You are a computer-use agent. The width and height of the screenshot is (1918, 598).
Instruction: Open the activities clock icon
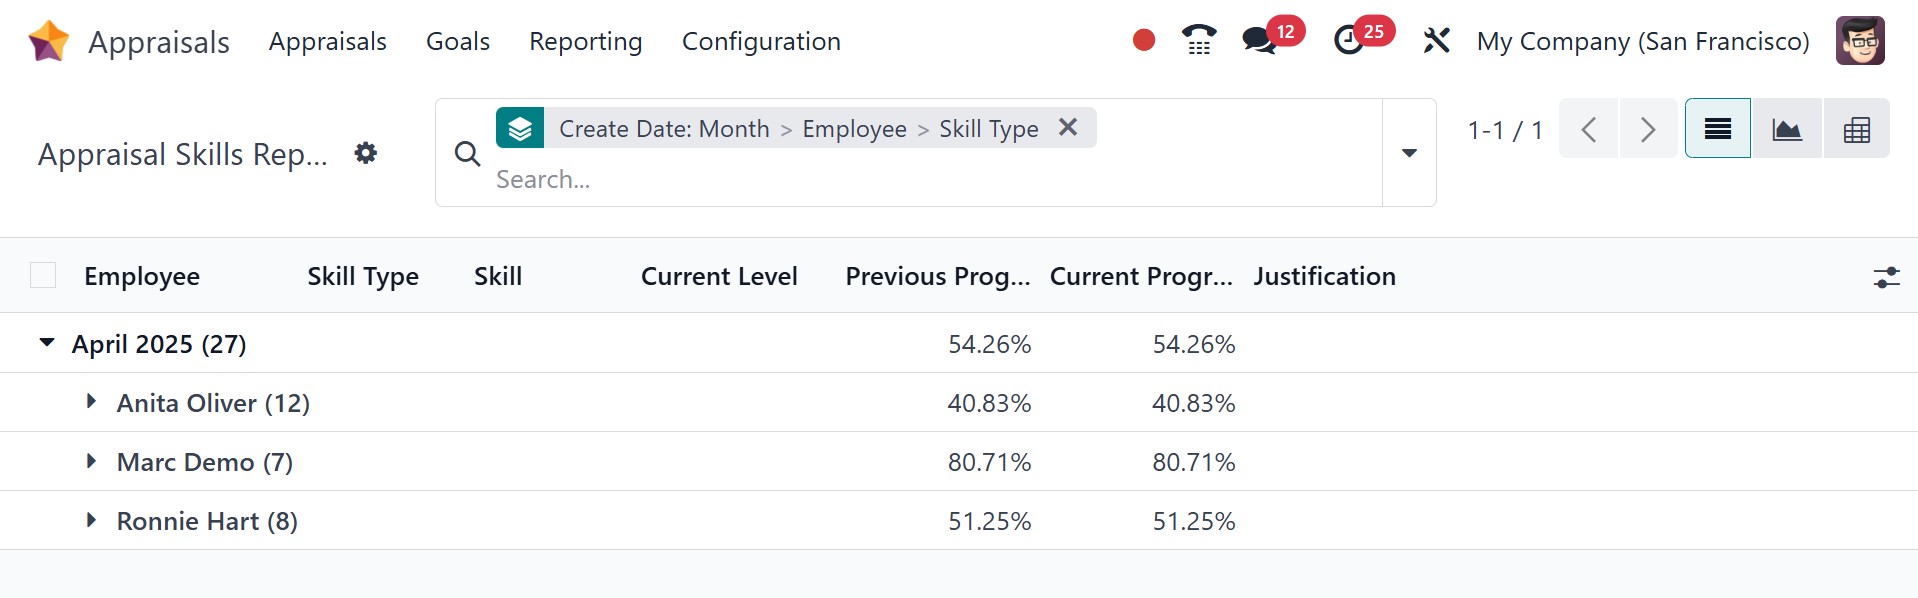tap(1349, 41)
